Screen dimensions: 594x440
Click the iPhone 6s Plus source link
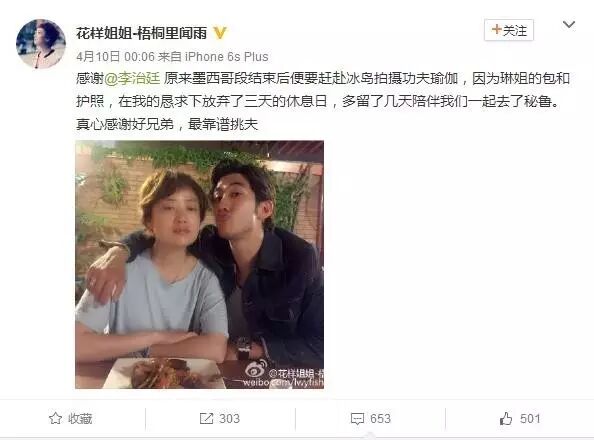(227, 57)
